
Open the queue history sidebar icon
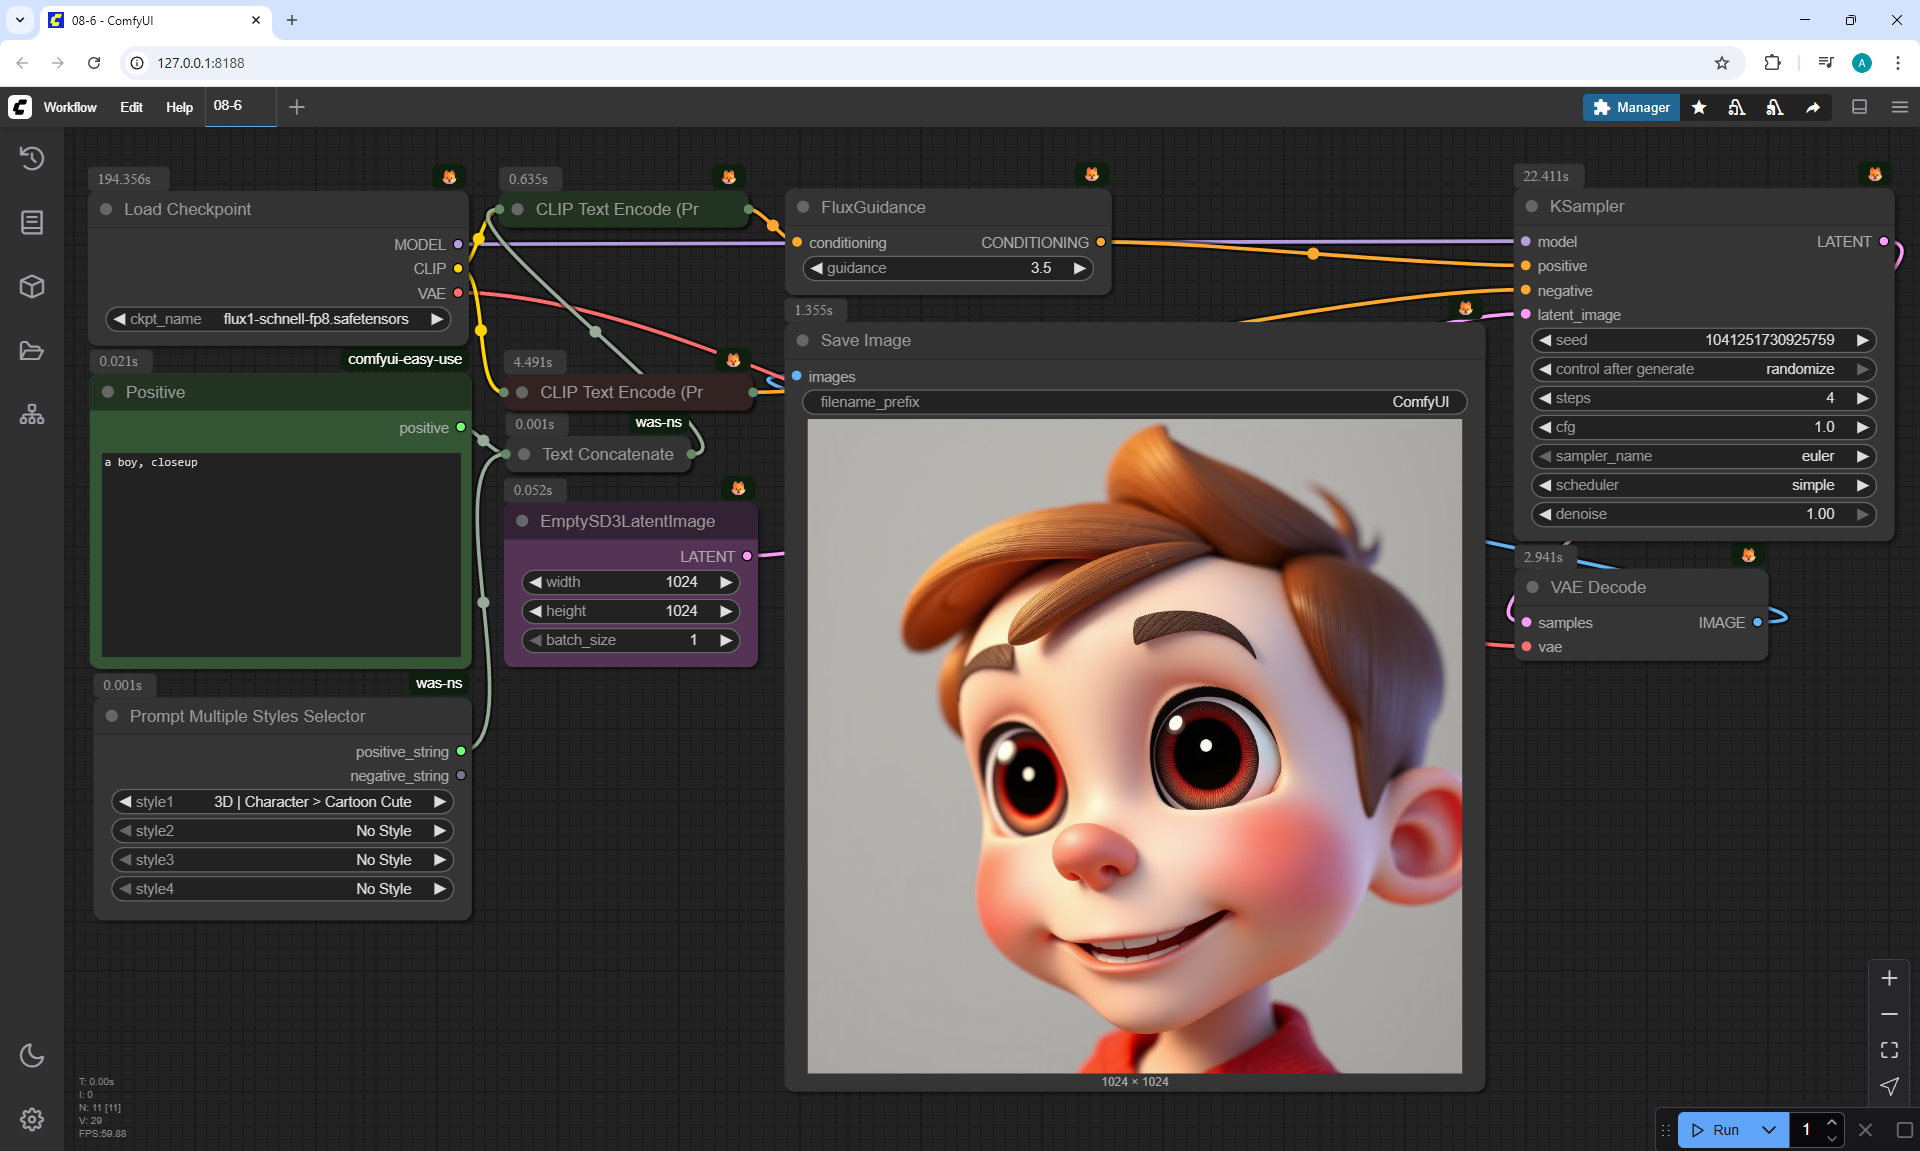[32, 158]
